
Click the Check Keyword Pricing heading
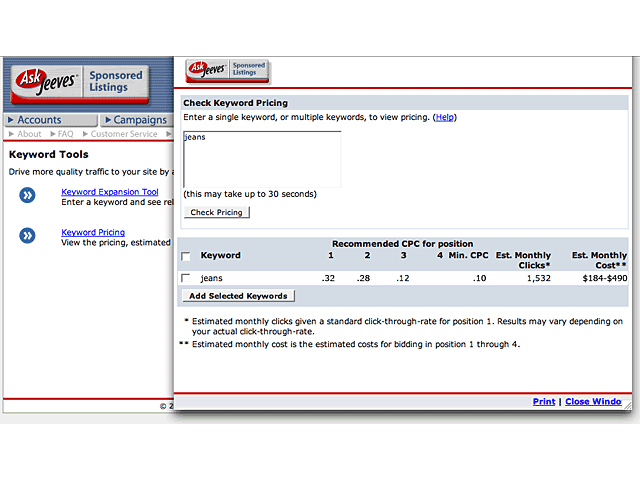(x=236, y=103)
